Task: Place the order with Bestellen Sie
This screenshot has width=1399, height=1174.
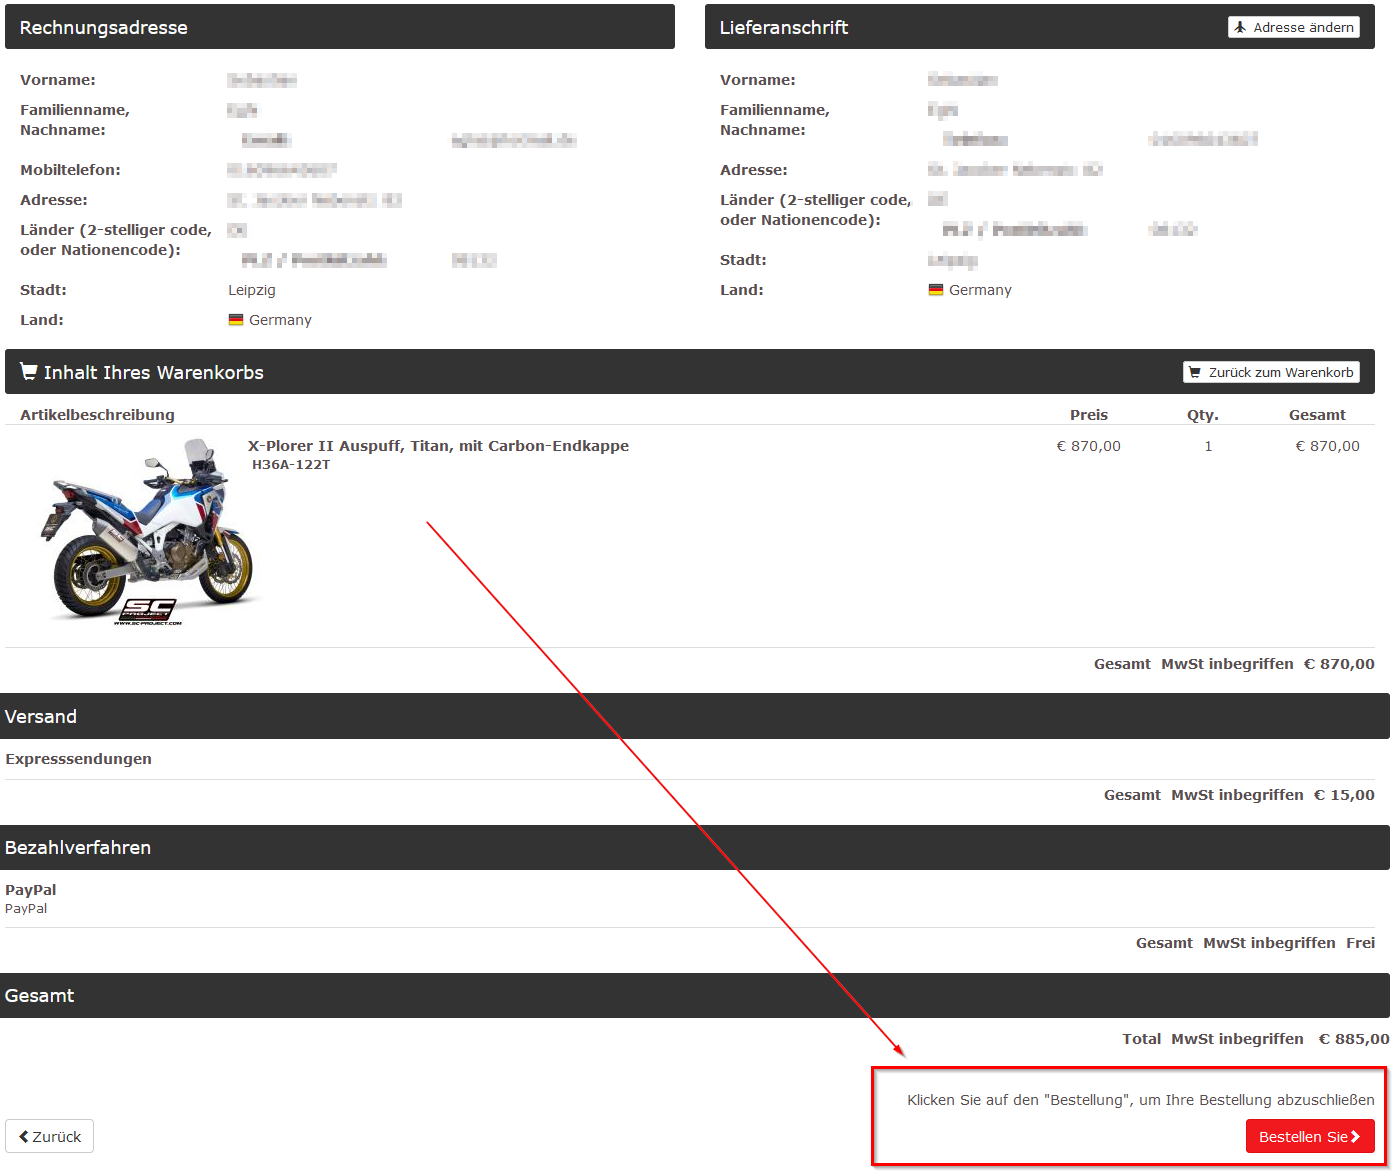Action: pos(1303,1136)
